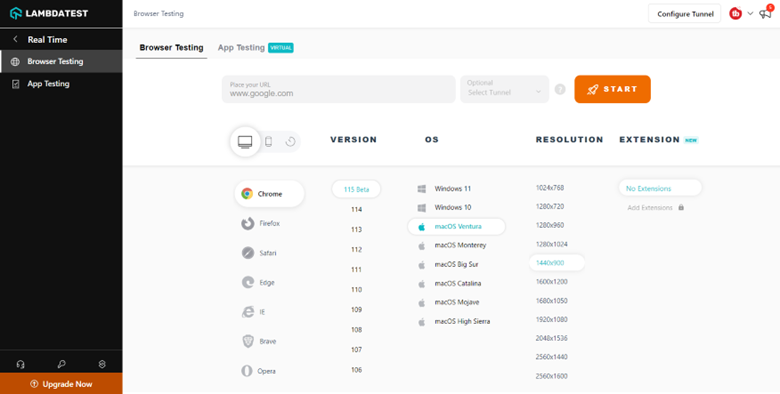
Task: Select macOS Monterey OS
Action: (452, 245)
